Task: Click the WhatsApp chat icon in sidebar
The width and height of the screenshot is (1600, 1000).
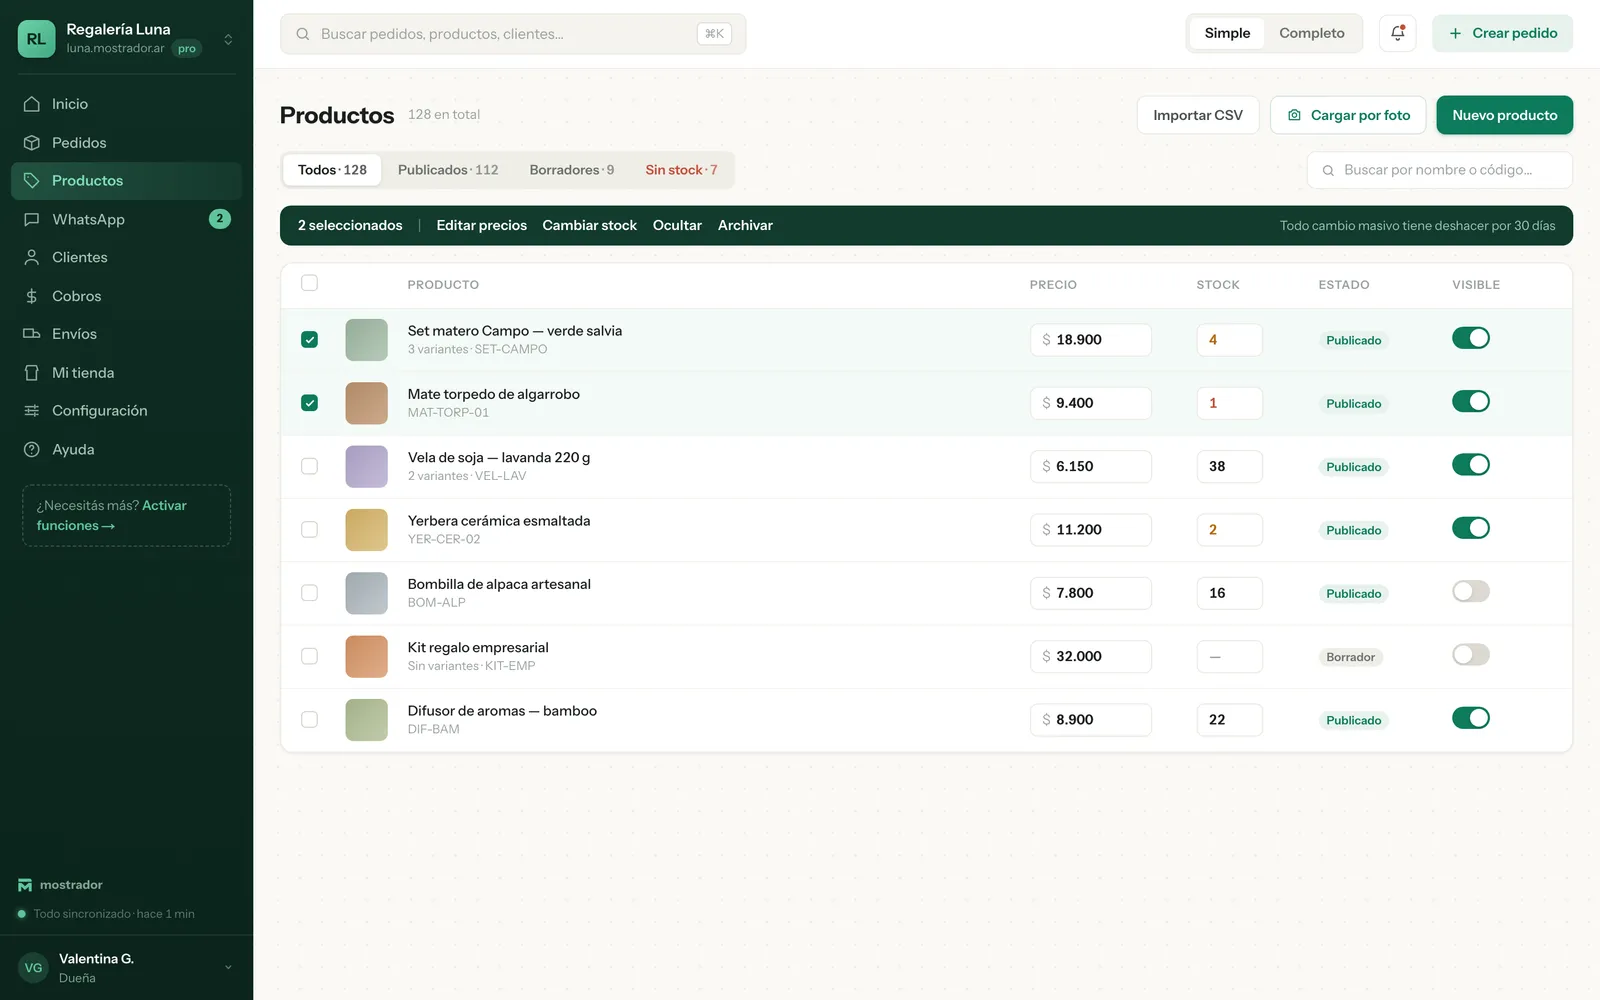Action: click(32, 219)
